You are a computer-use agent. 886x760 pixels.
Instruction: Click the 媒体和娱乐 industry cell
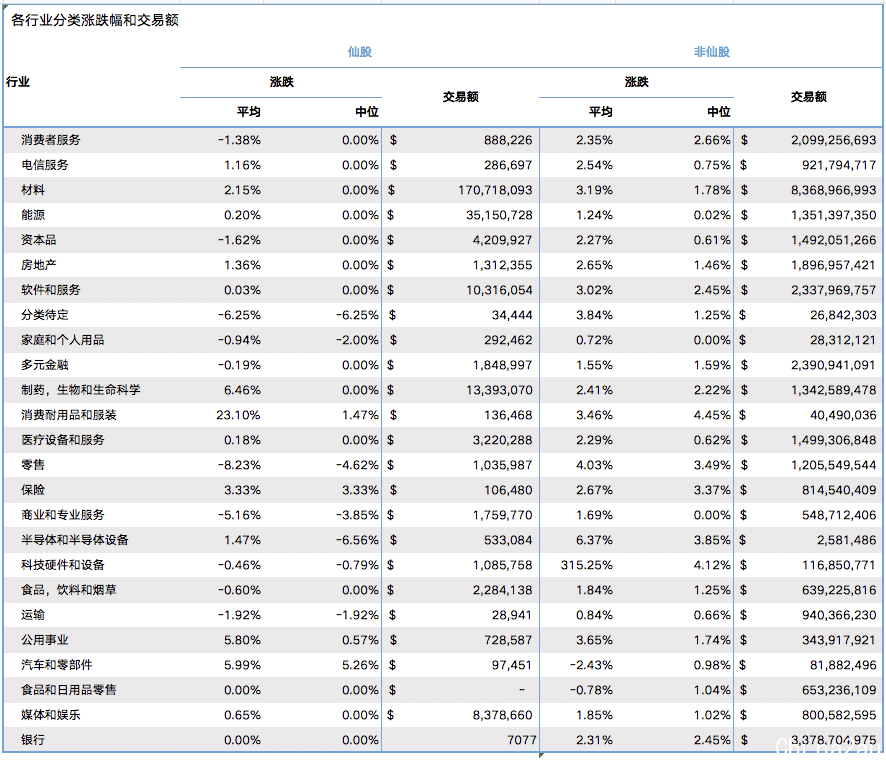pos(51,715)
